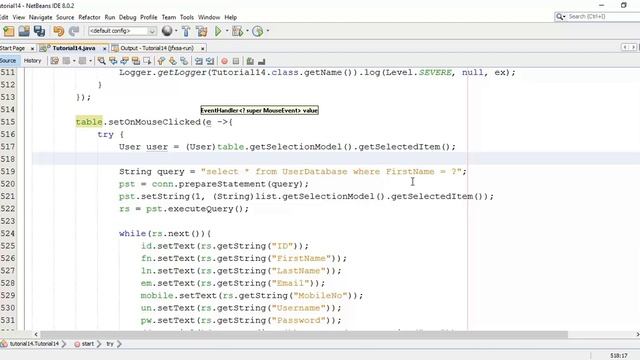
Task: Click the empty line 518 in editor
Action: 336,159
